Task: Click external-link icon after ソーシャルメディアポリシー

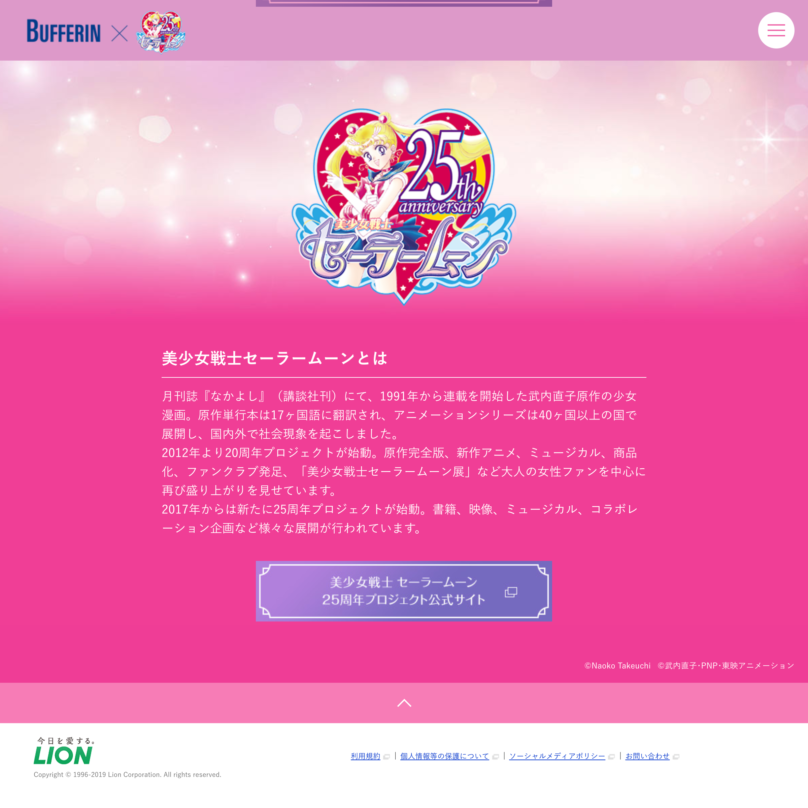Action: (612, 756)
